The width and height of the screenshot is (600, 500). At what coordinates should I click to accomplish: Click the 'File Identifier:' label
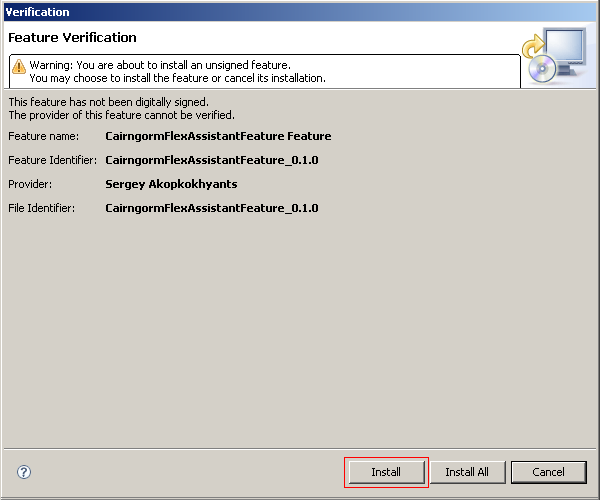coord(45,208)
